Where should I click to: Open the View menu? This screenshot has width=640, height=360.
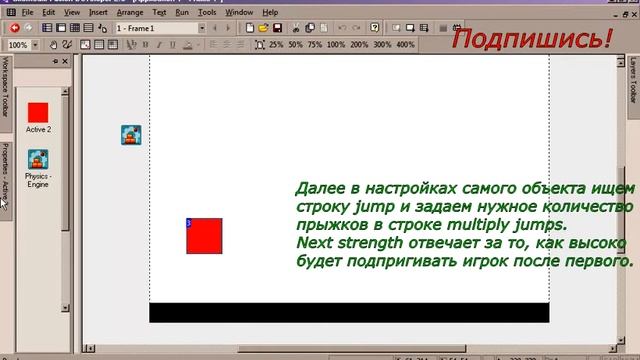(x=72, y=13)
